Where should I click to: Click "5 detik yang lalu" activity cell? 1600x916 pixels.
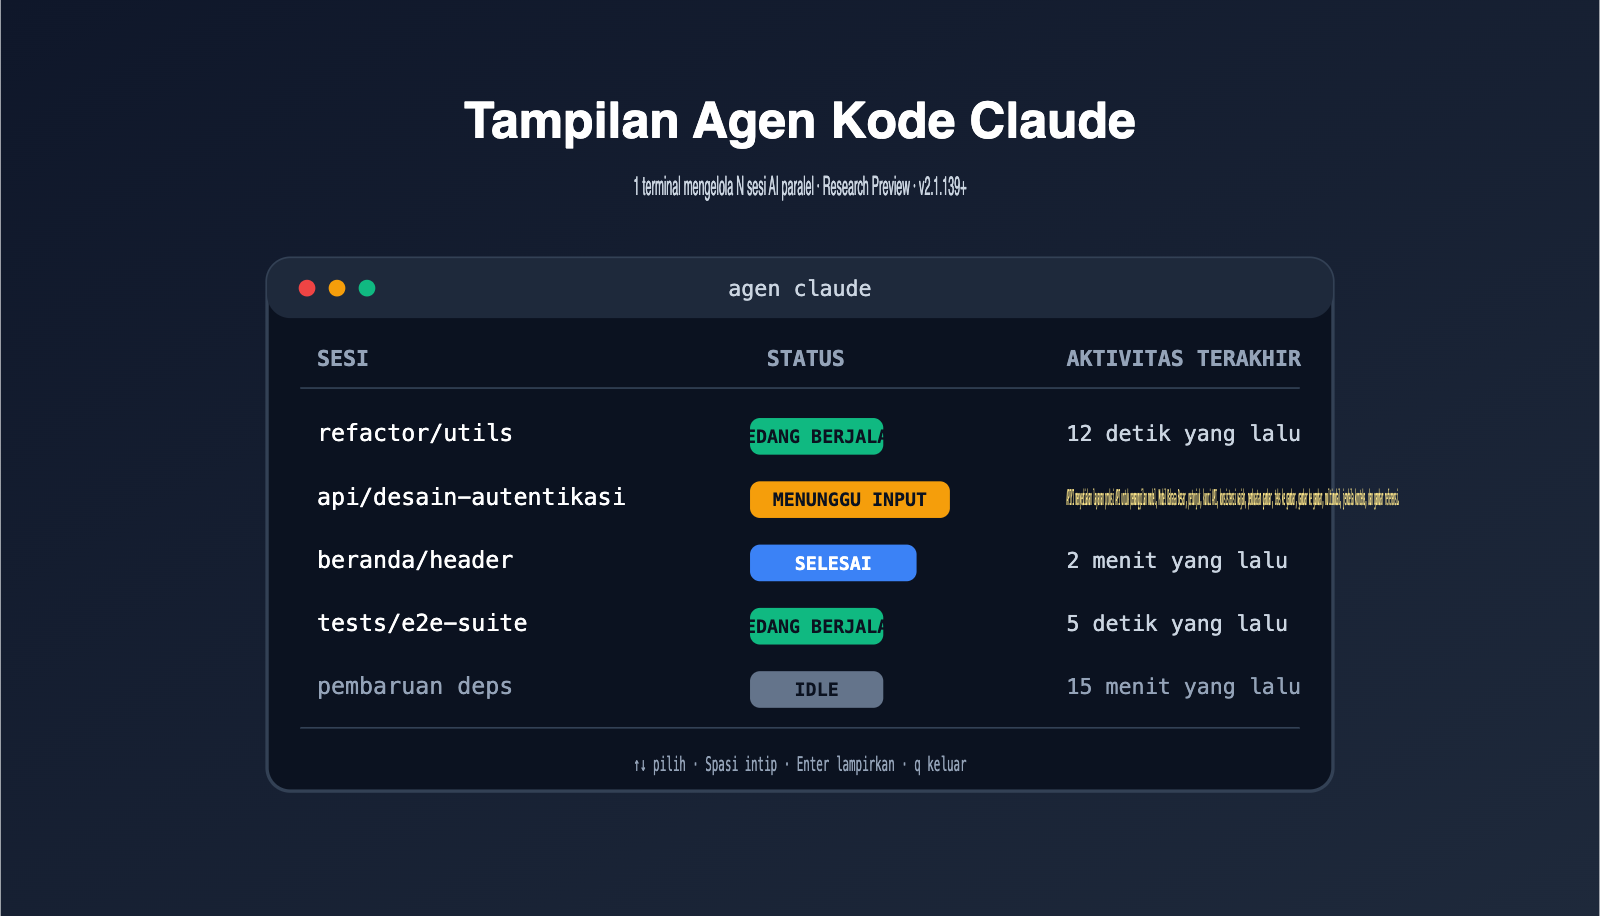1177,624
